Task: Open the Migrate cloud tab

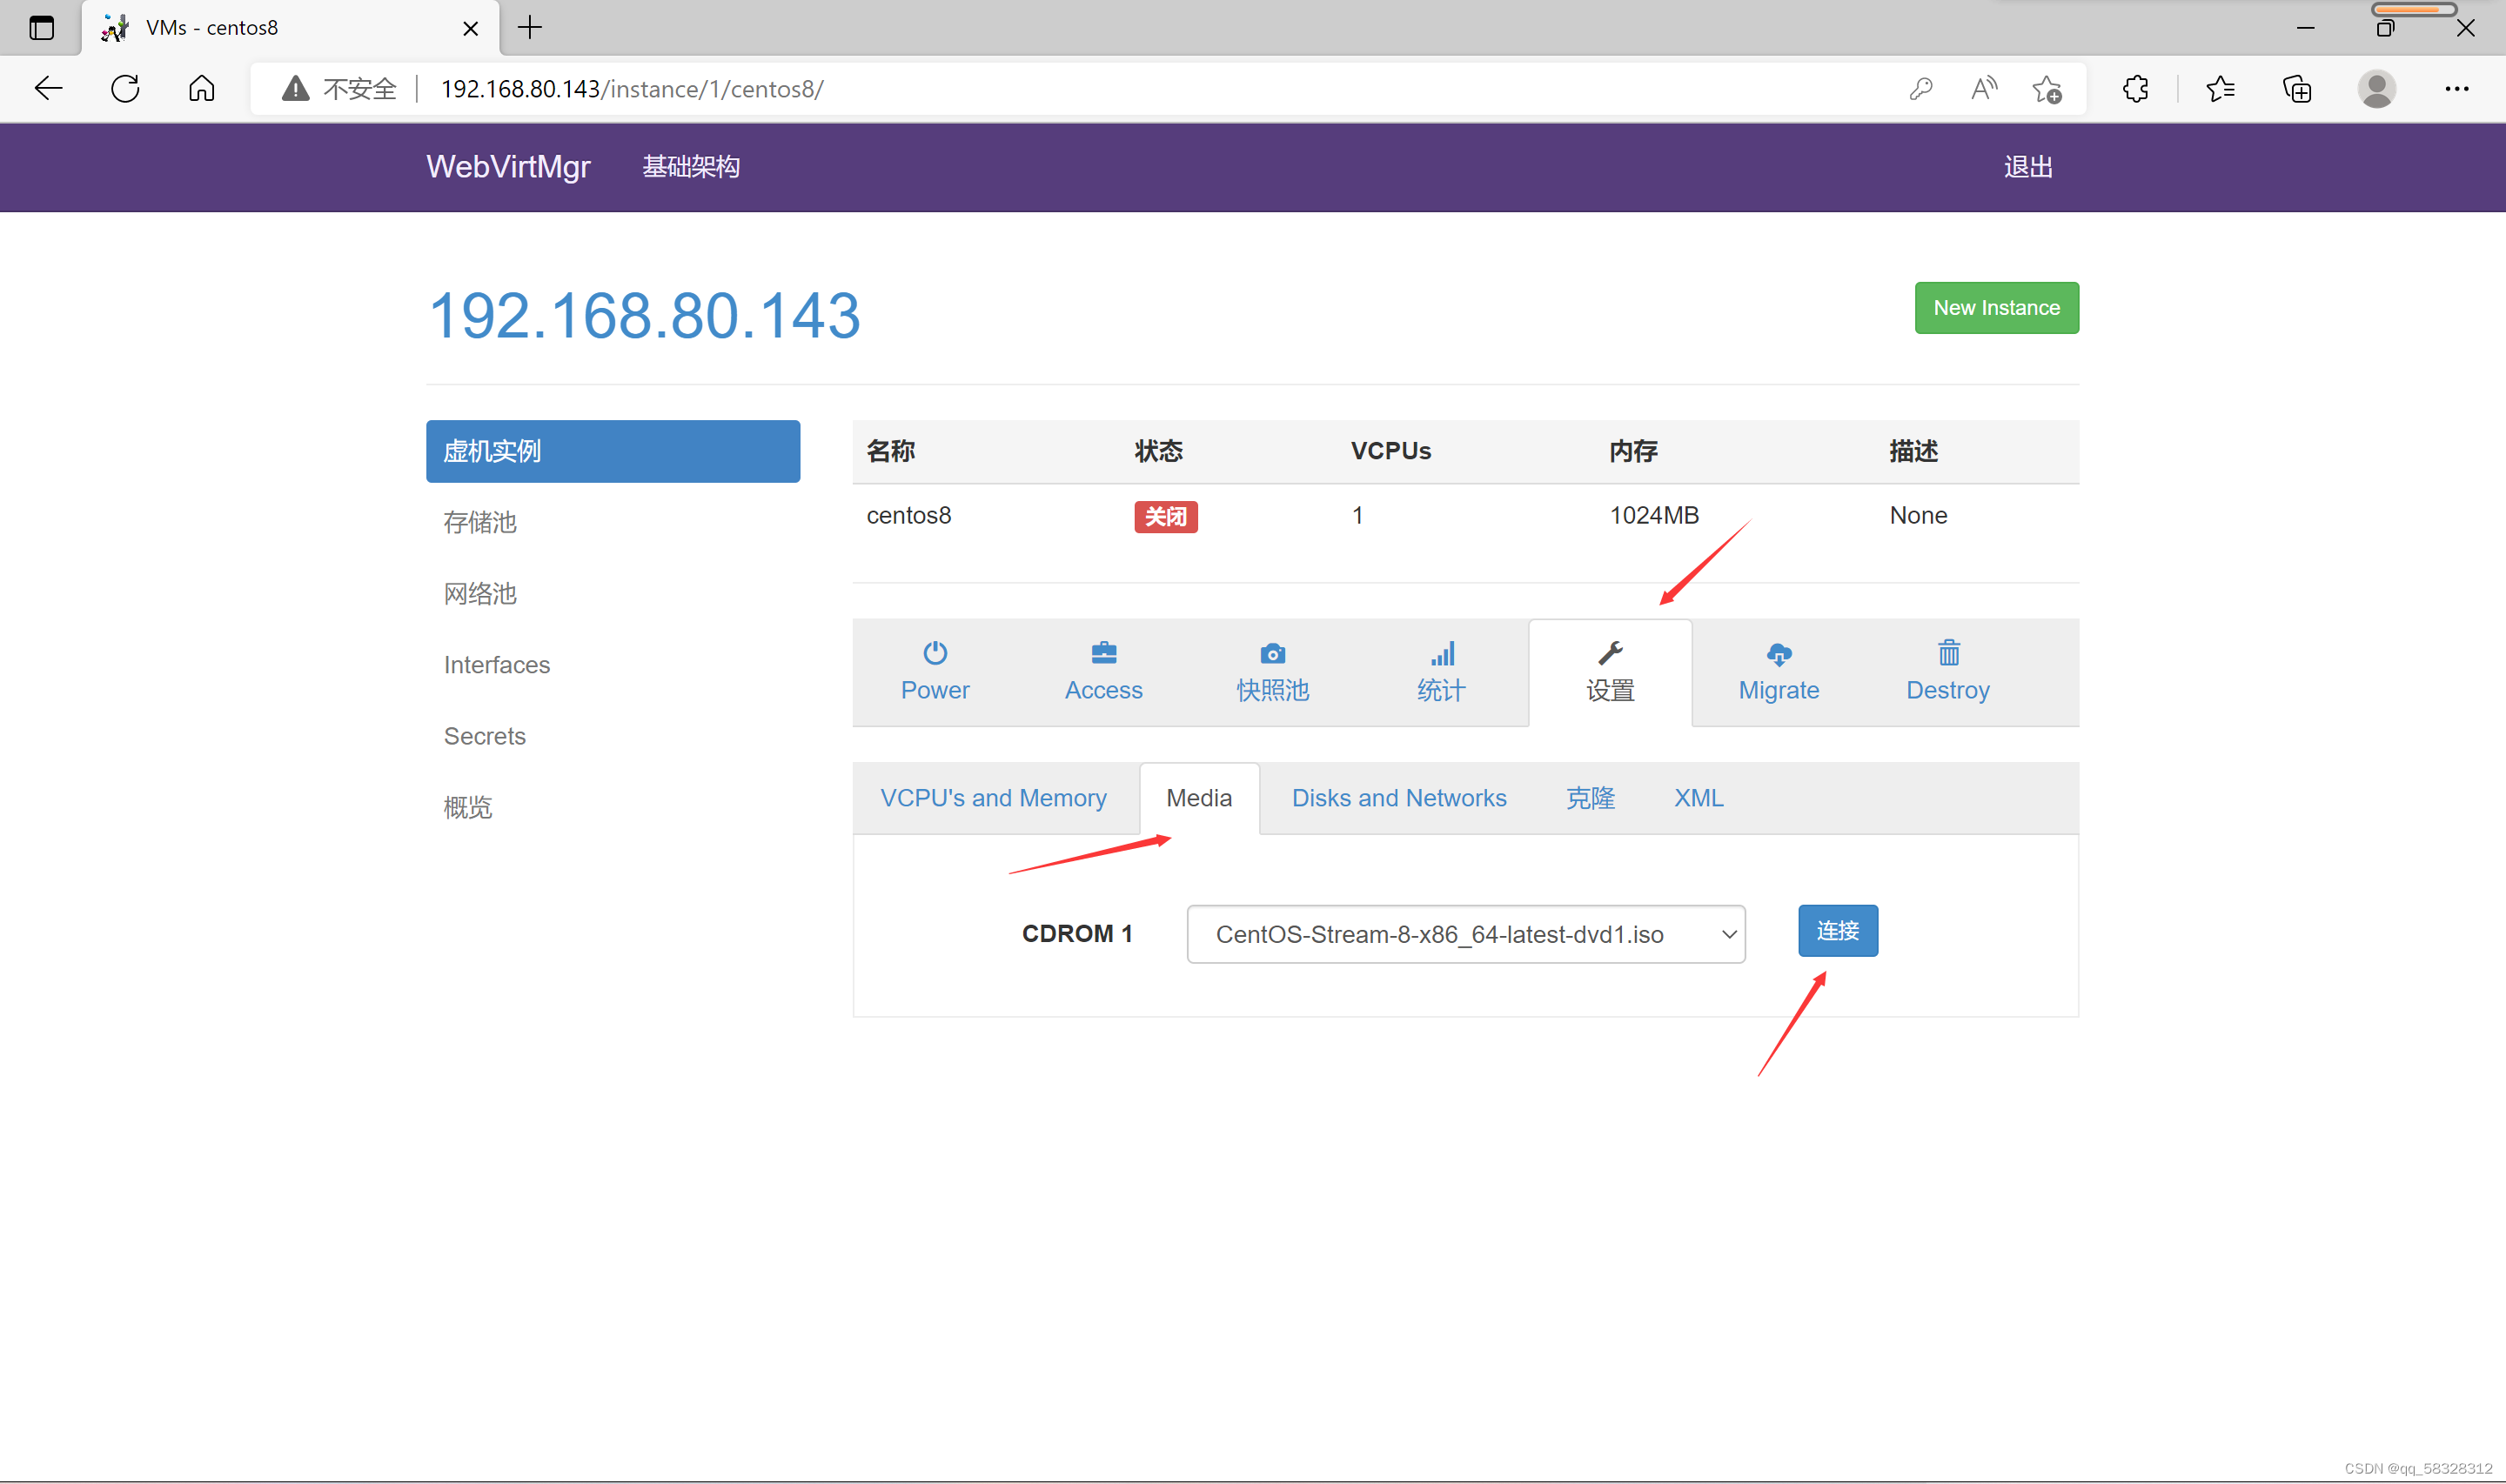Action: [x=1778, y=672]
